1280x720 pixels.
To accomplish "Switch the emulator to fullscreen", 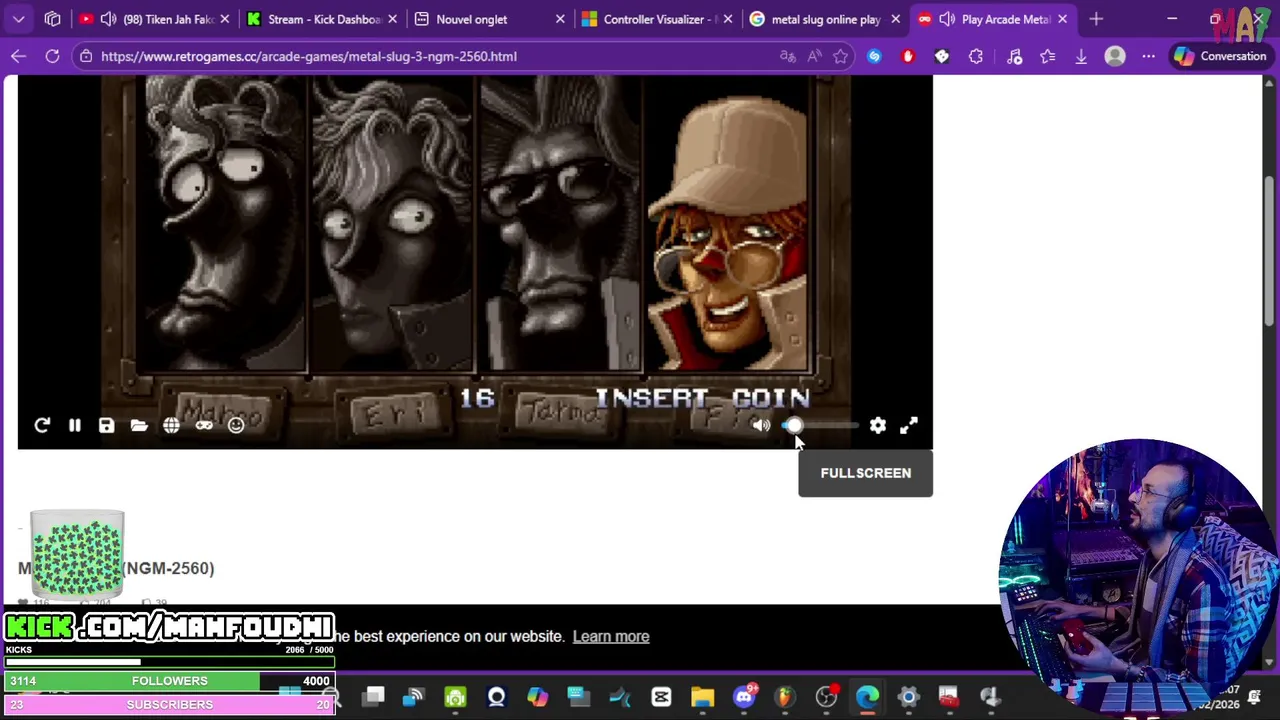I will [908, 426].
